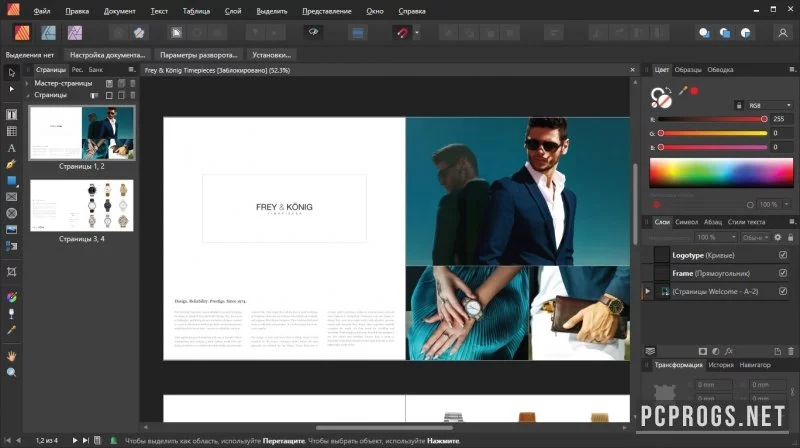Screen dimensions: 800x448
Task: Open the Color panel options menu
Action: [792, 69]
